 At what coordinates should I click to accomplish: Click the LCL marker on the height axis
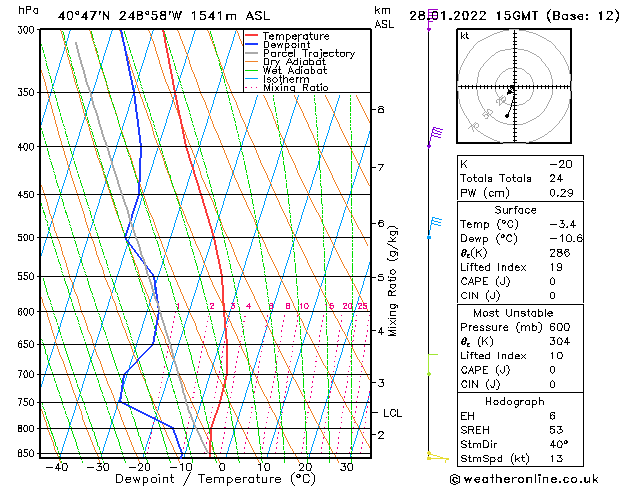tap(393, 412)
